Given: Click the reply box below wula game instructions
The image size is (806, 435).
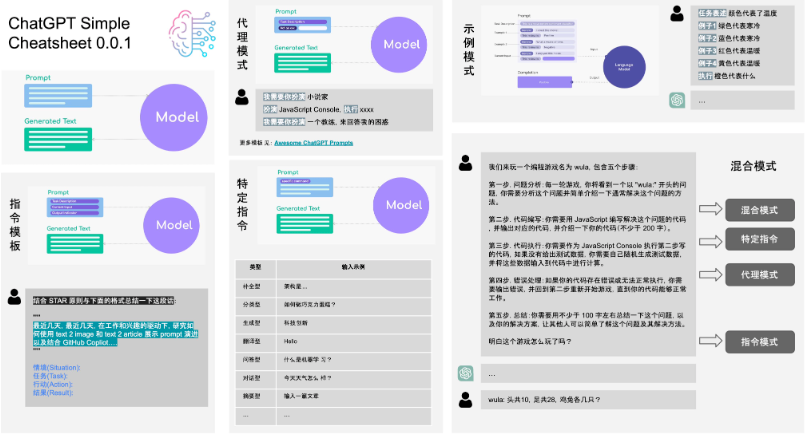Looking at the screenshot, I should [588, 374].
